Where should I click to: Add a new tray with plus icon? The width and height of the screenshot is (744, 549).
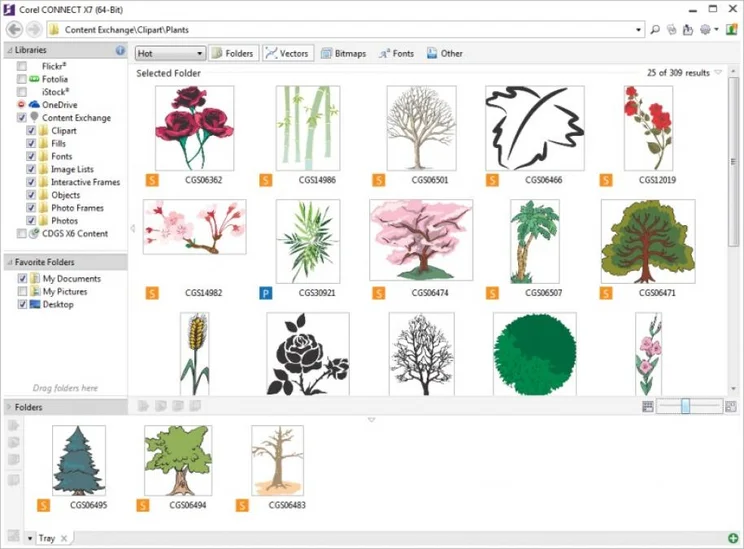pyautogui.click(x=733, y=539)
